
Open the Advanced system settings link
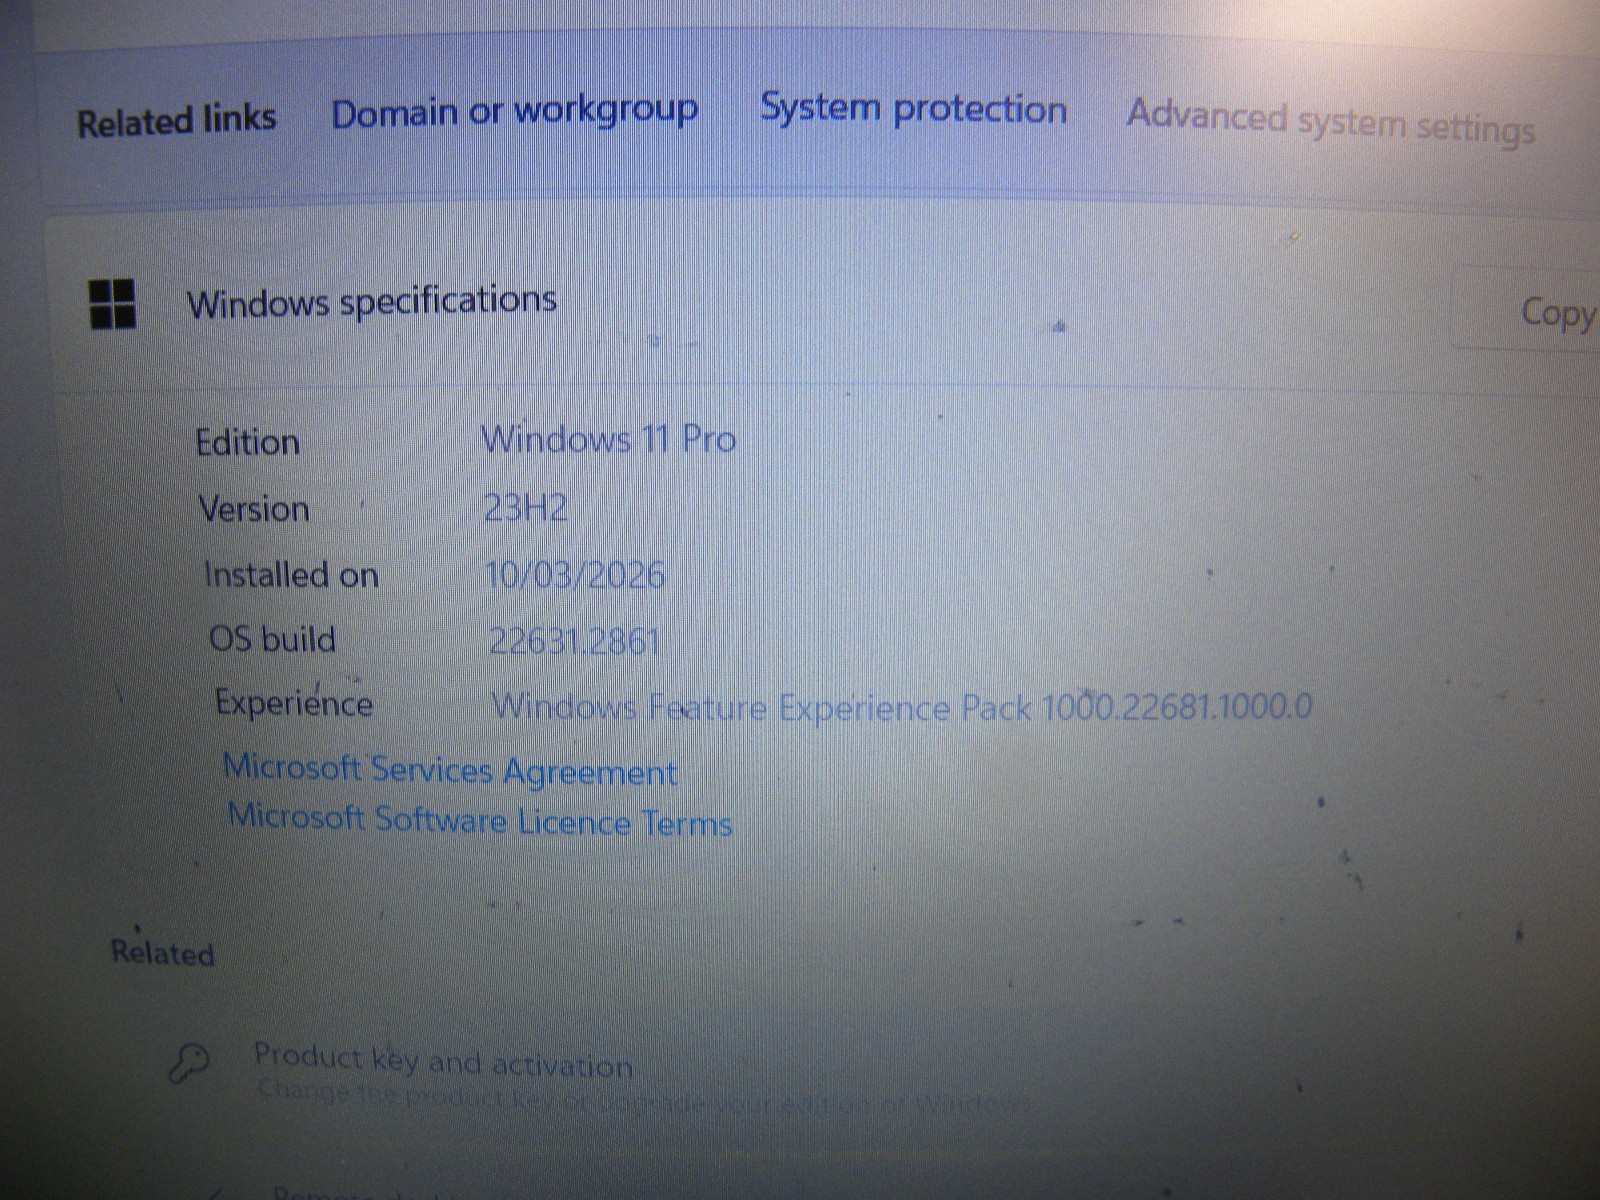(1331, 122)
